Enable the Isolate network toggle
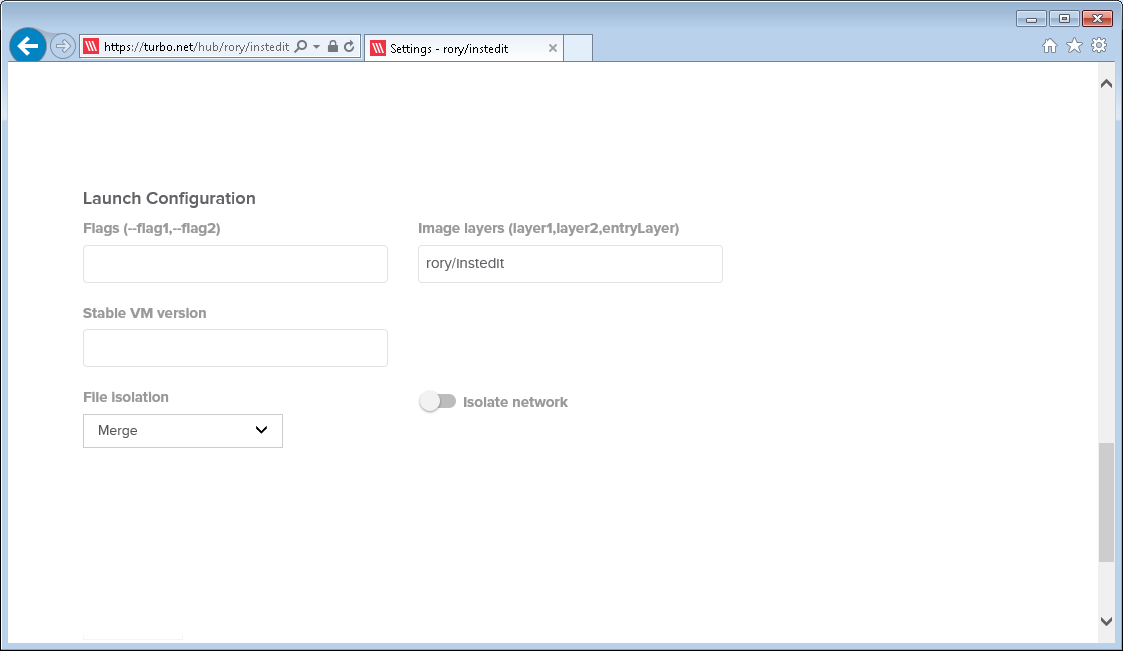Image resolution: width=1123 pixels, height=651 pixels. (437, 401)
